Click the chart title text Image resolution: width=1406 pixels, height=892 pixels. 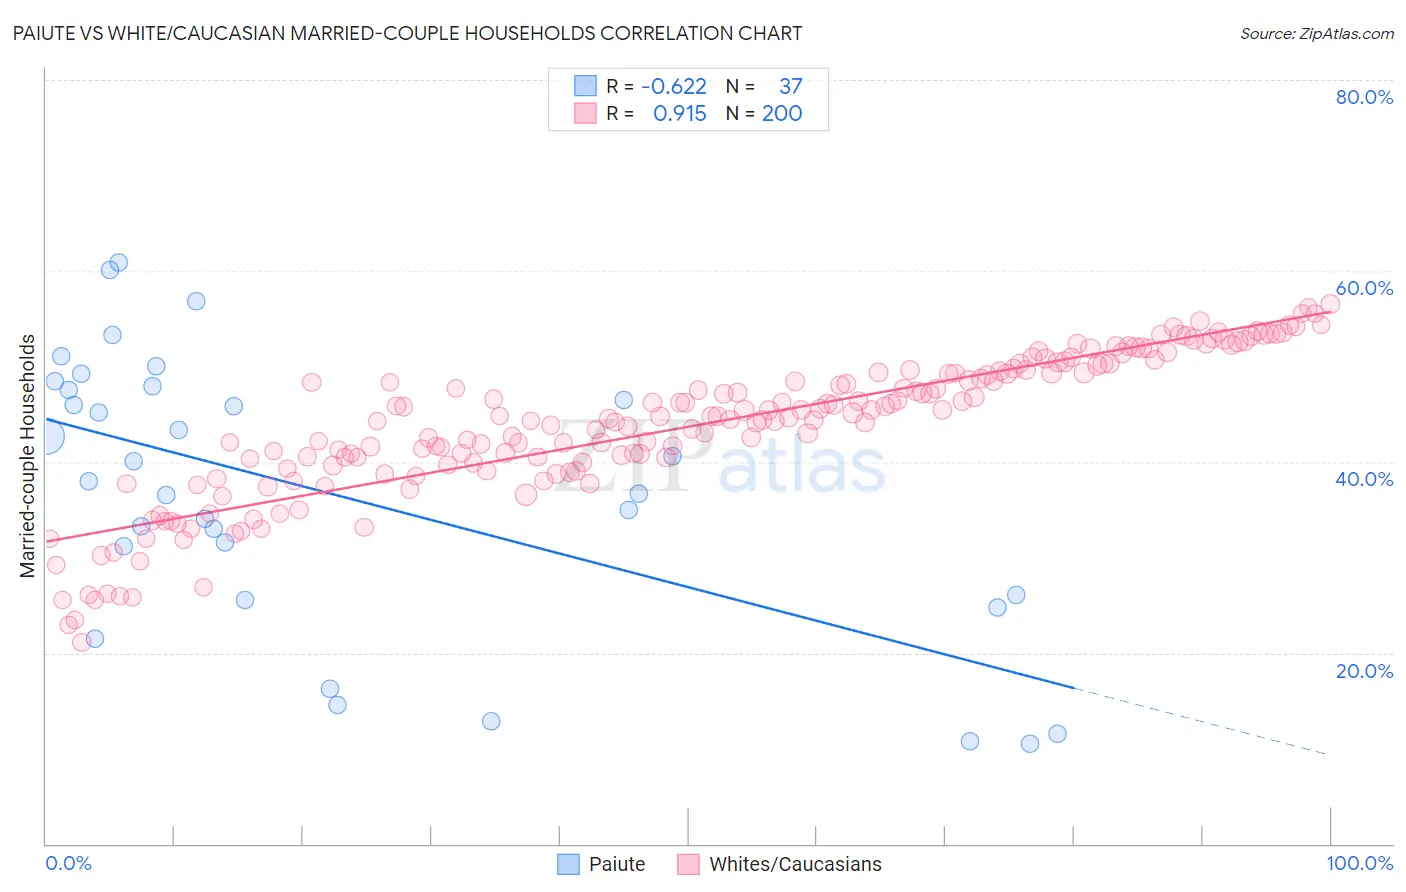(x=407, y=33)
